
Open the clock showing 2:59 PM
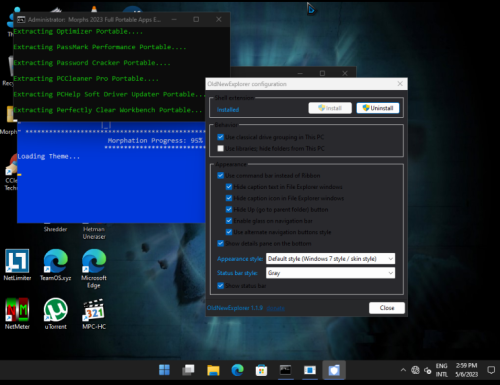pyautogui.click(x=467, y=370)
